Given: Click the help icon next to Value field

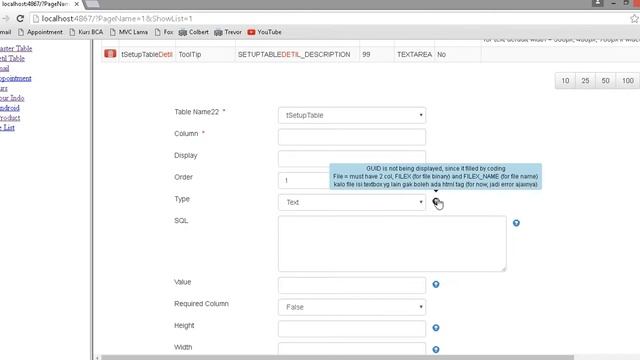Looking at the screenshot, I should [436, 284].
